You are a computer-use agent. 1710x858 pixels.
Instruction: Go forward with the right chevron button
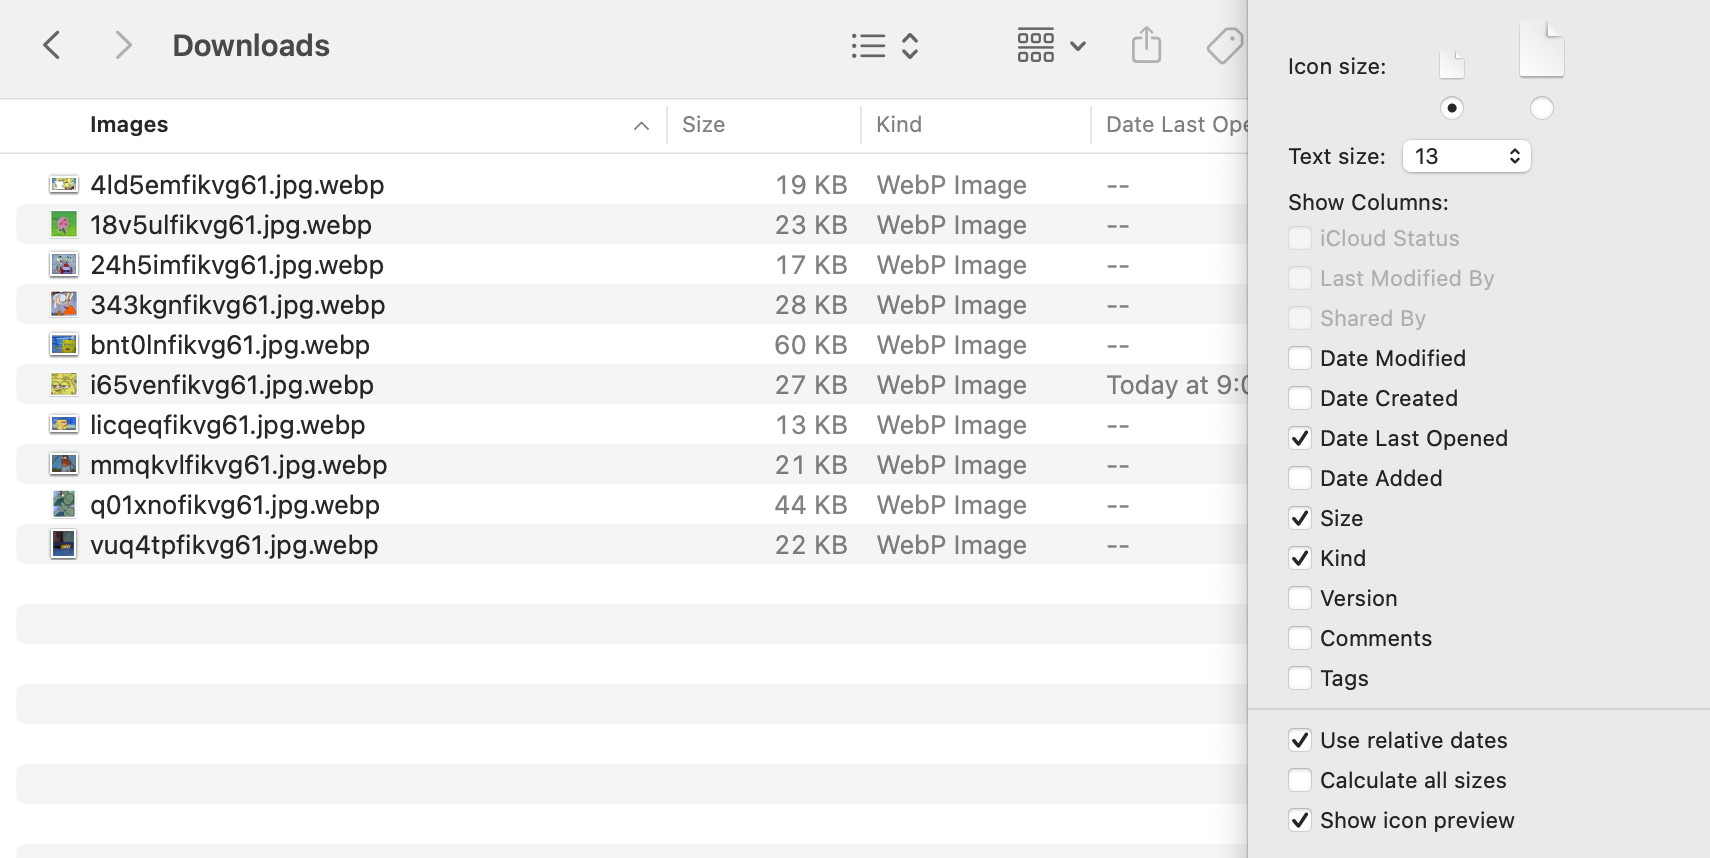tap(123, 45)
